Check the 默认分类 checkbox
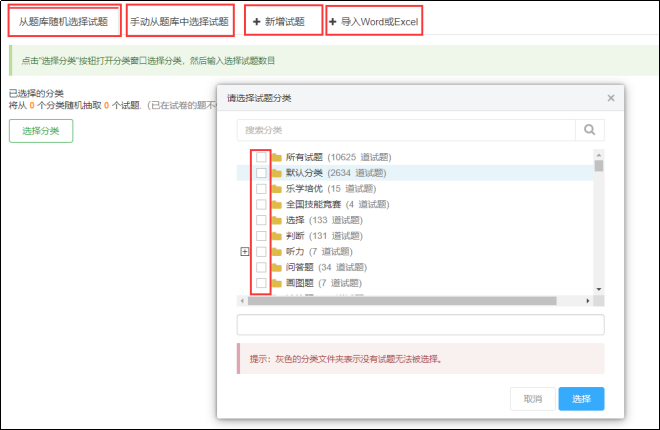The width and height of the screenshot is (660, 430). [x=261, y=173]
